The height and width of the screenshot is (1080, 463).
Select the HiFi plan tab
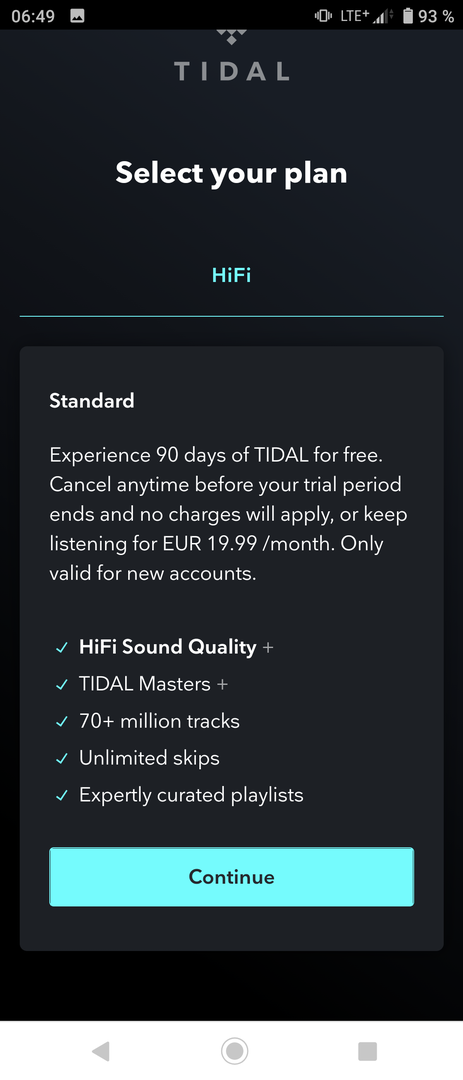click(232, 276)
